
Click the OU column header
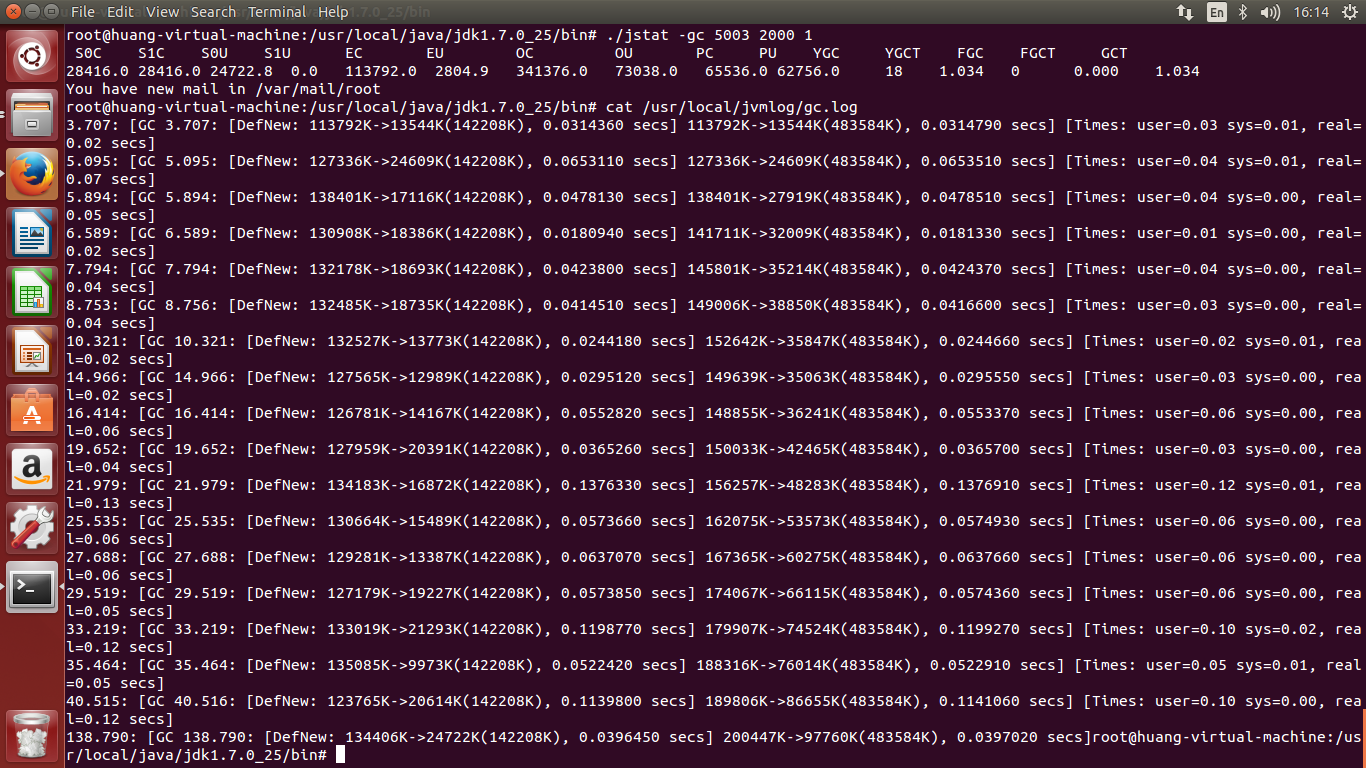click(624, 53)
